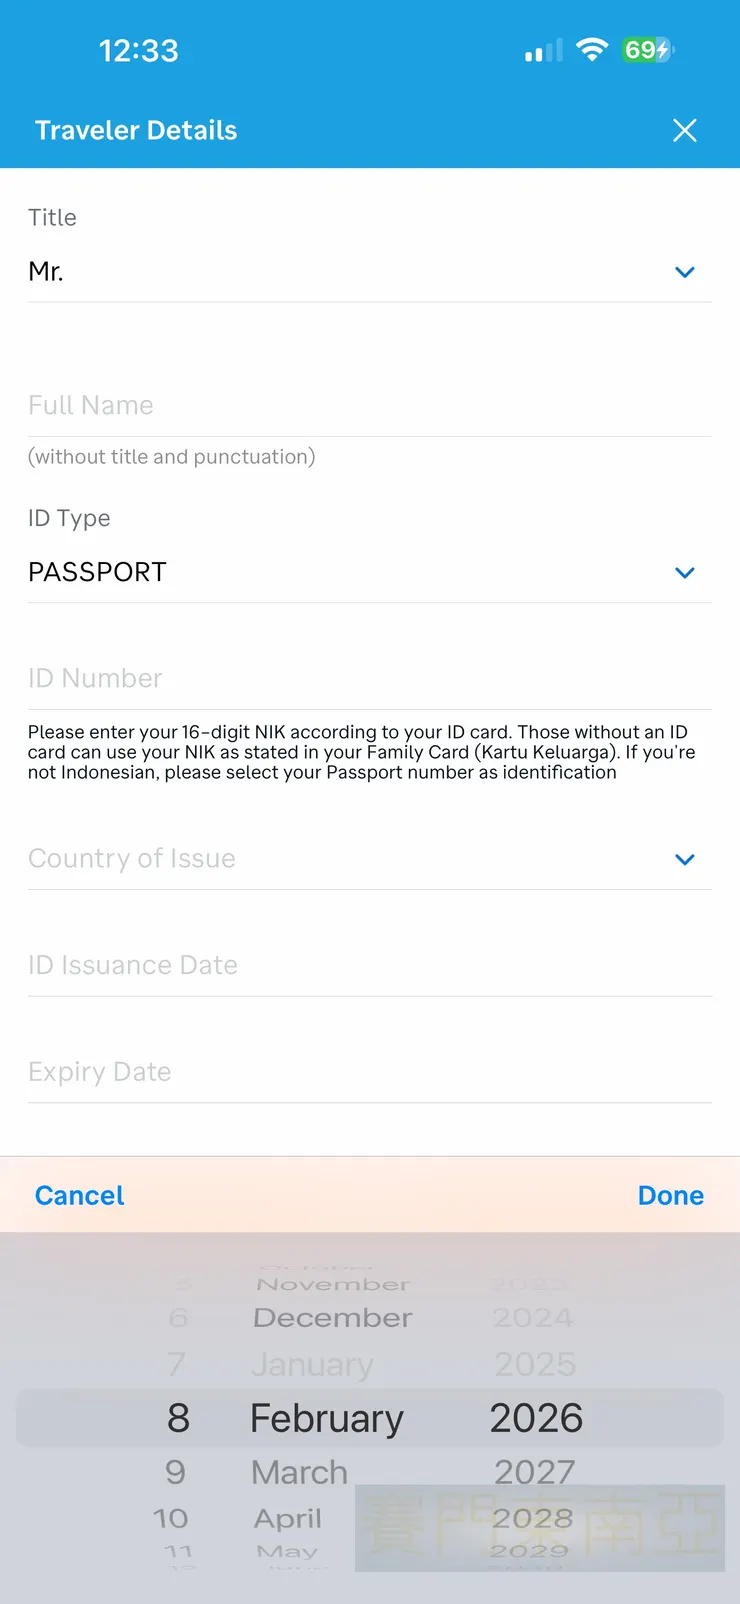Pick March in the month wheel
The height and width of the screenshot is (1604, 740).
click(x=300, y=1472)
